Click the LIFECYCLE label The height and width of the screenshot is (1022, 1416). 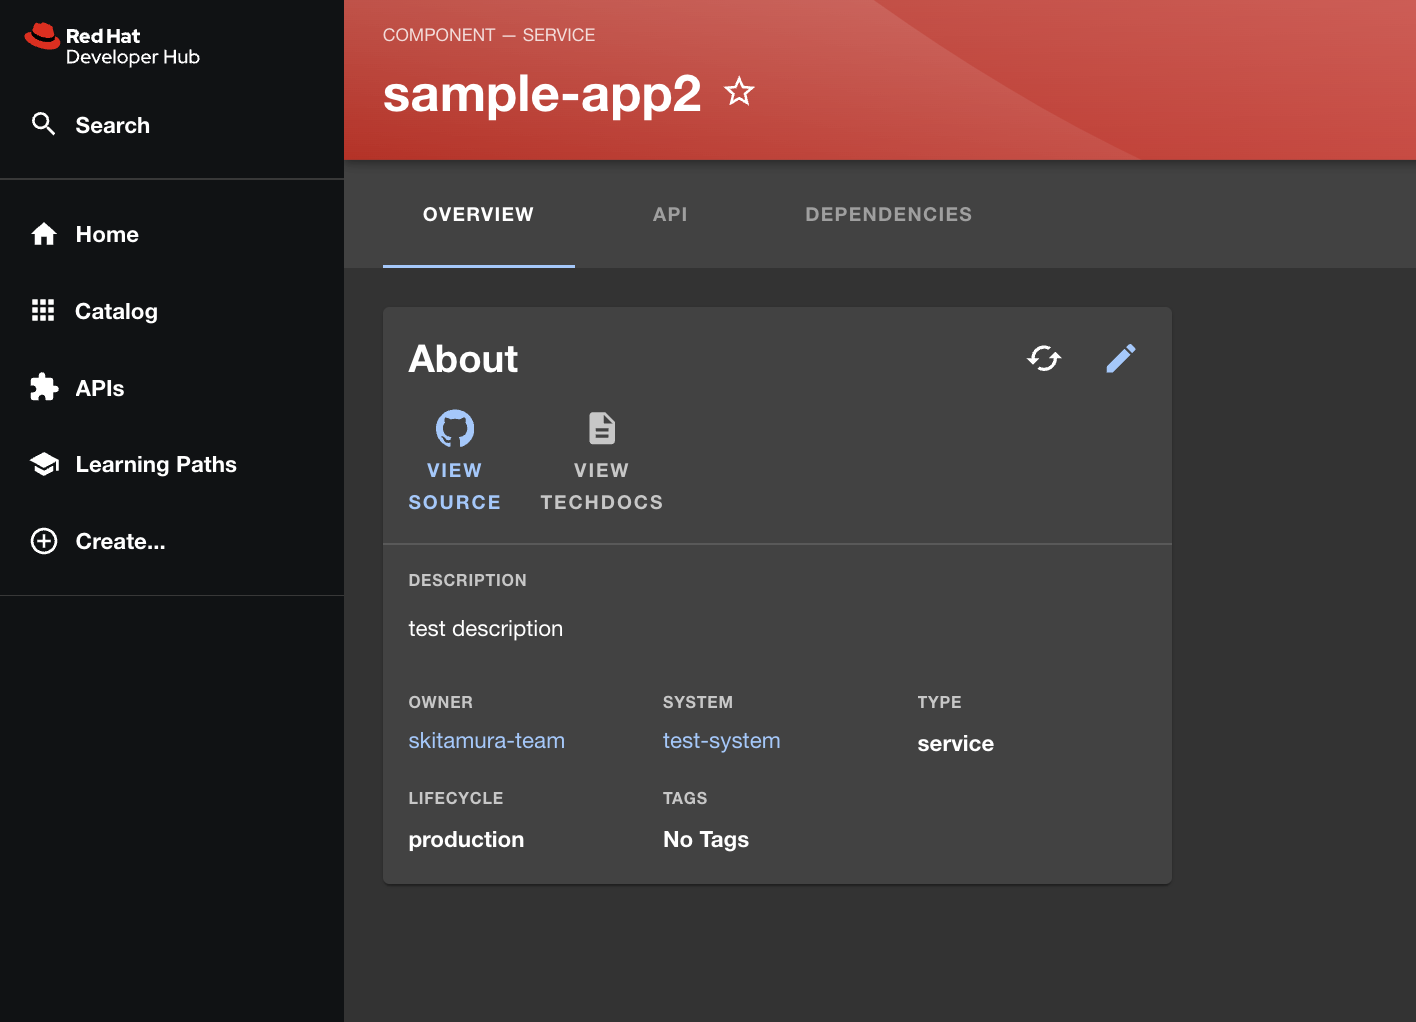pos(456,798)
